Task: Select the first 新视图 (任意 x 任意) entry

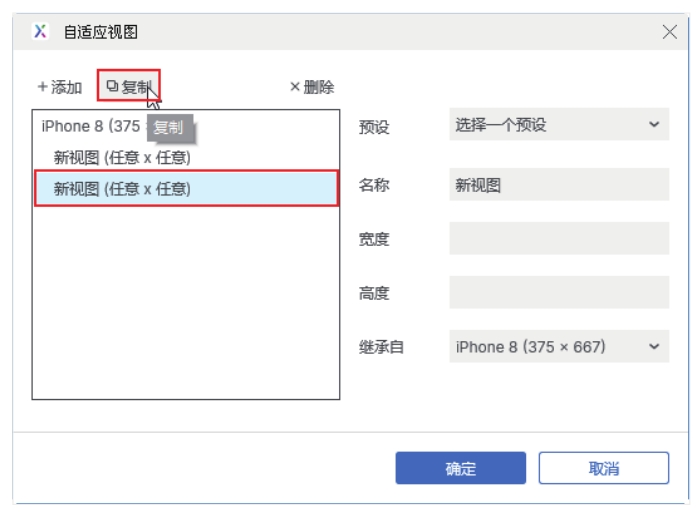Action: tap(122, 157)
